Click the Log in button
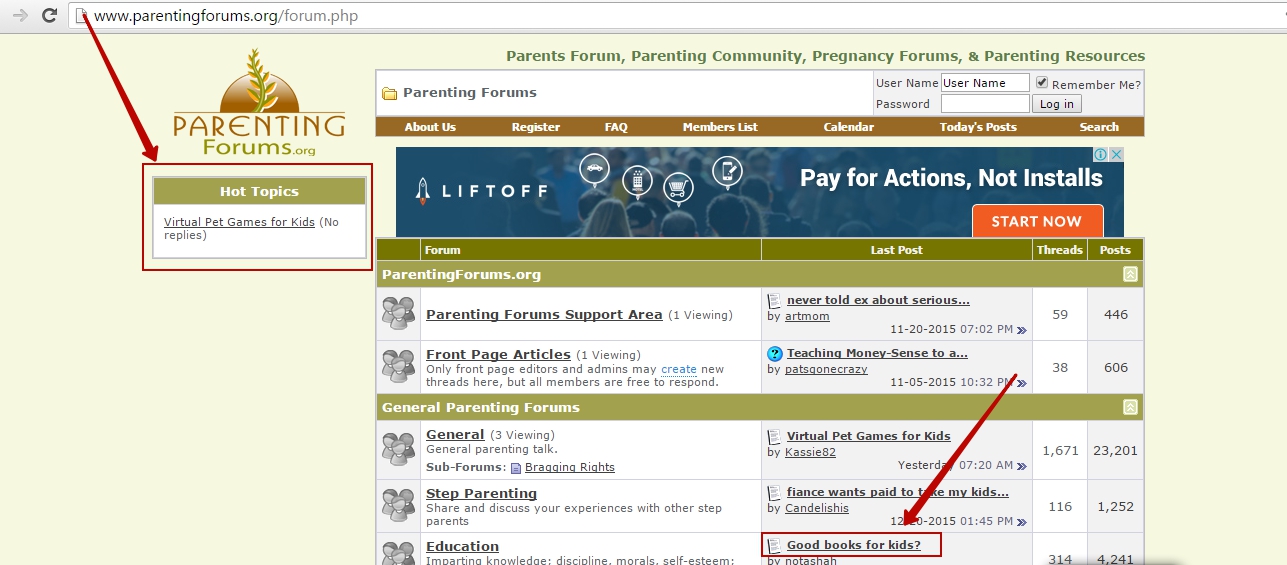The width and height of the screenshot is (1287, 565). click(x=1056, y=104)
